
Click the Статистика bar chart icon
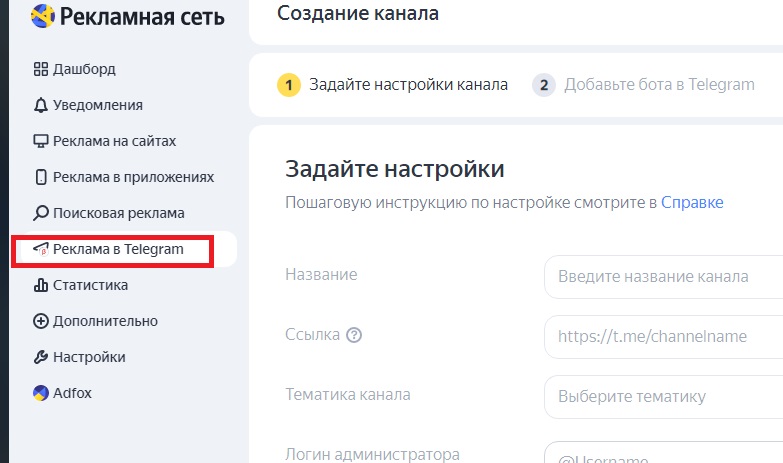(41, 285)
